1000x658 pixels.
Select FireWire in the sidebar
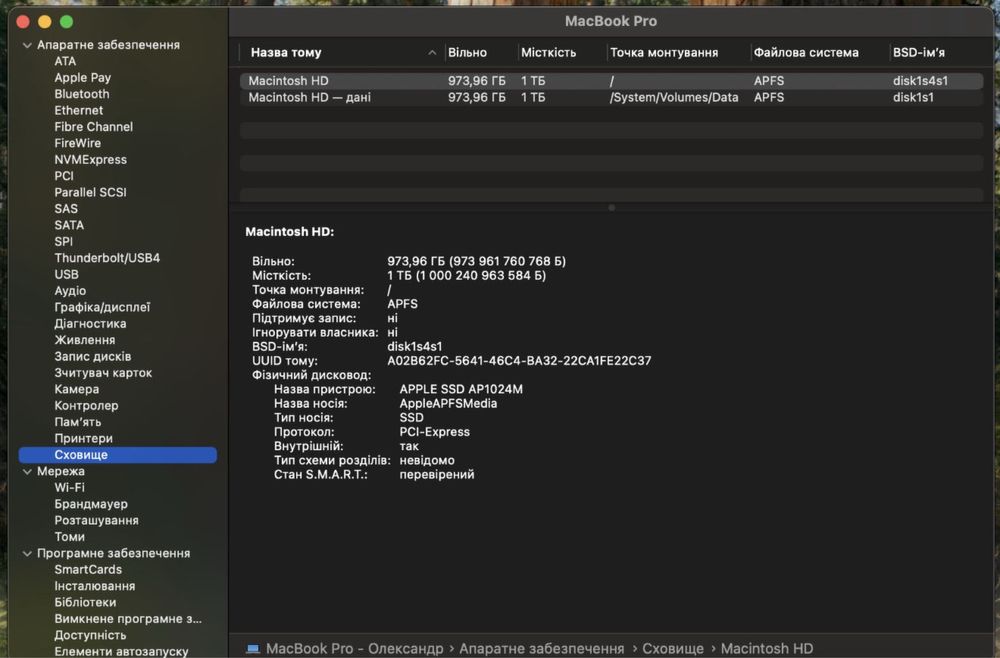tap(77, 143)
